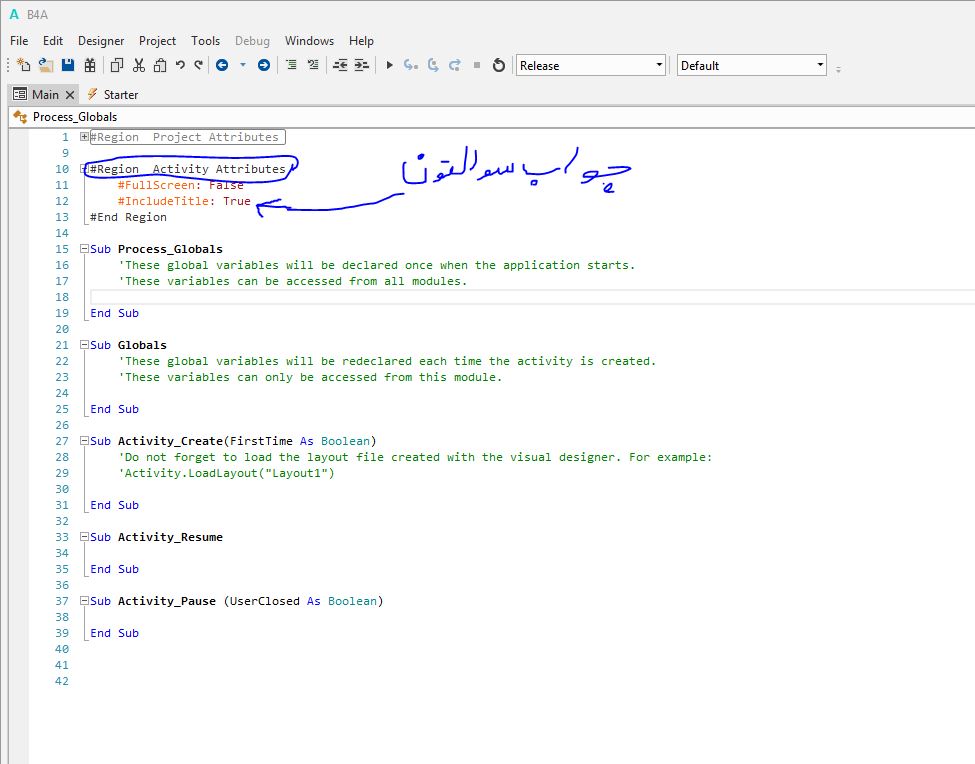Screen dimensions: 975x764
Task: Collapse the Activity Attributes region
Action: (x=85, y=169)
